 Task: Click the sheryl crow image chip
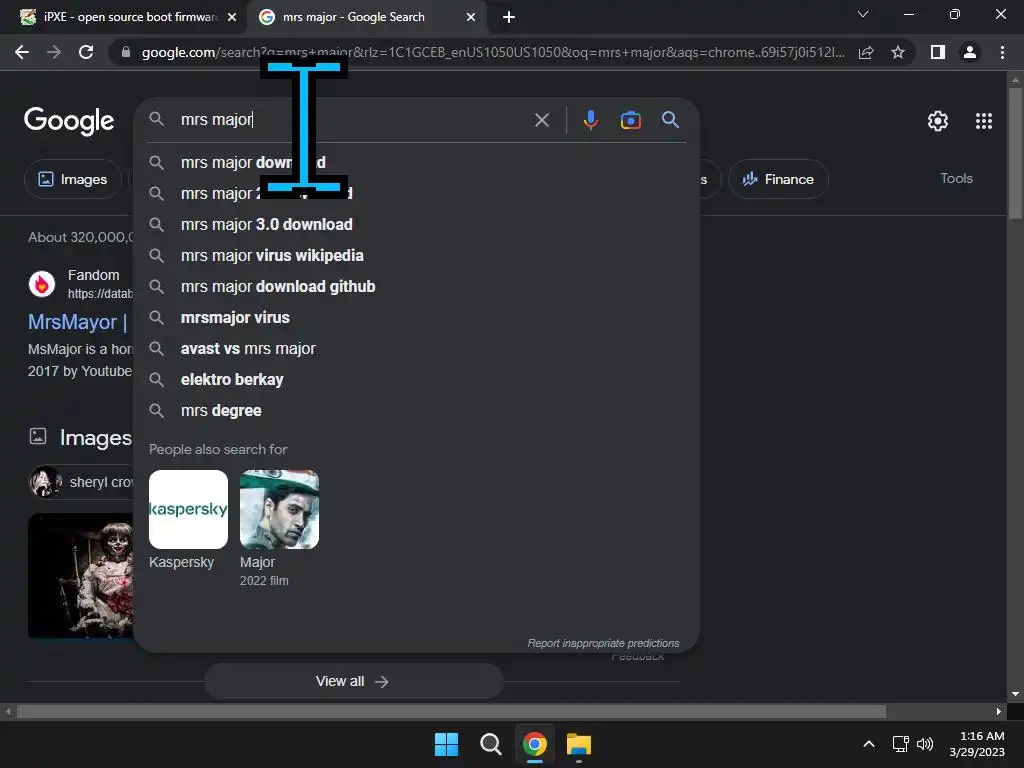82,482
